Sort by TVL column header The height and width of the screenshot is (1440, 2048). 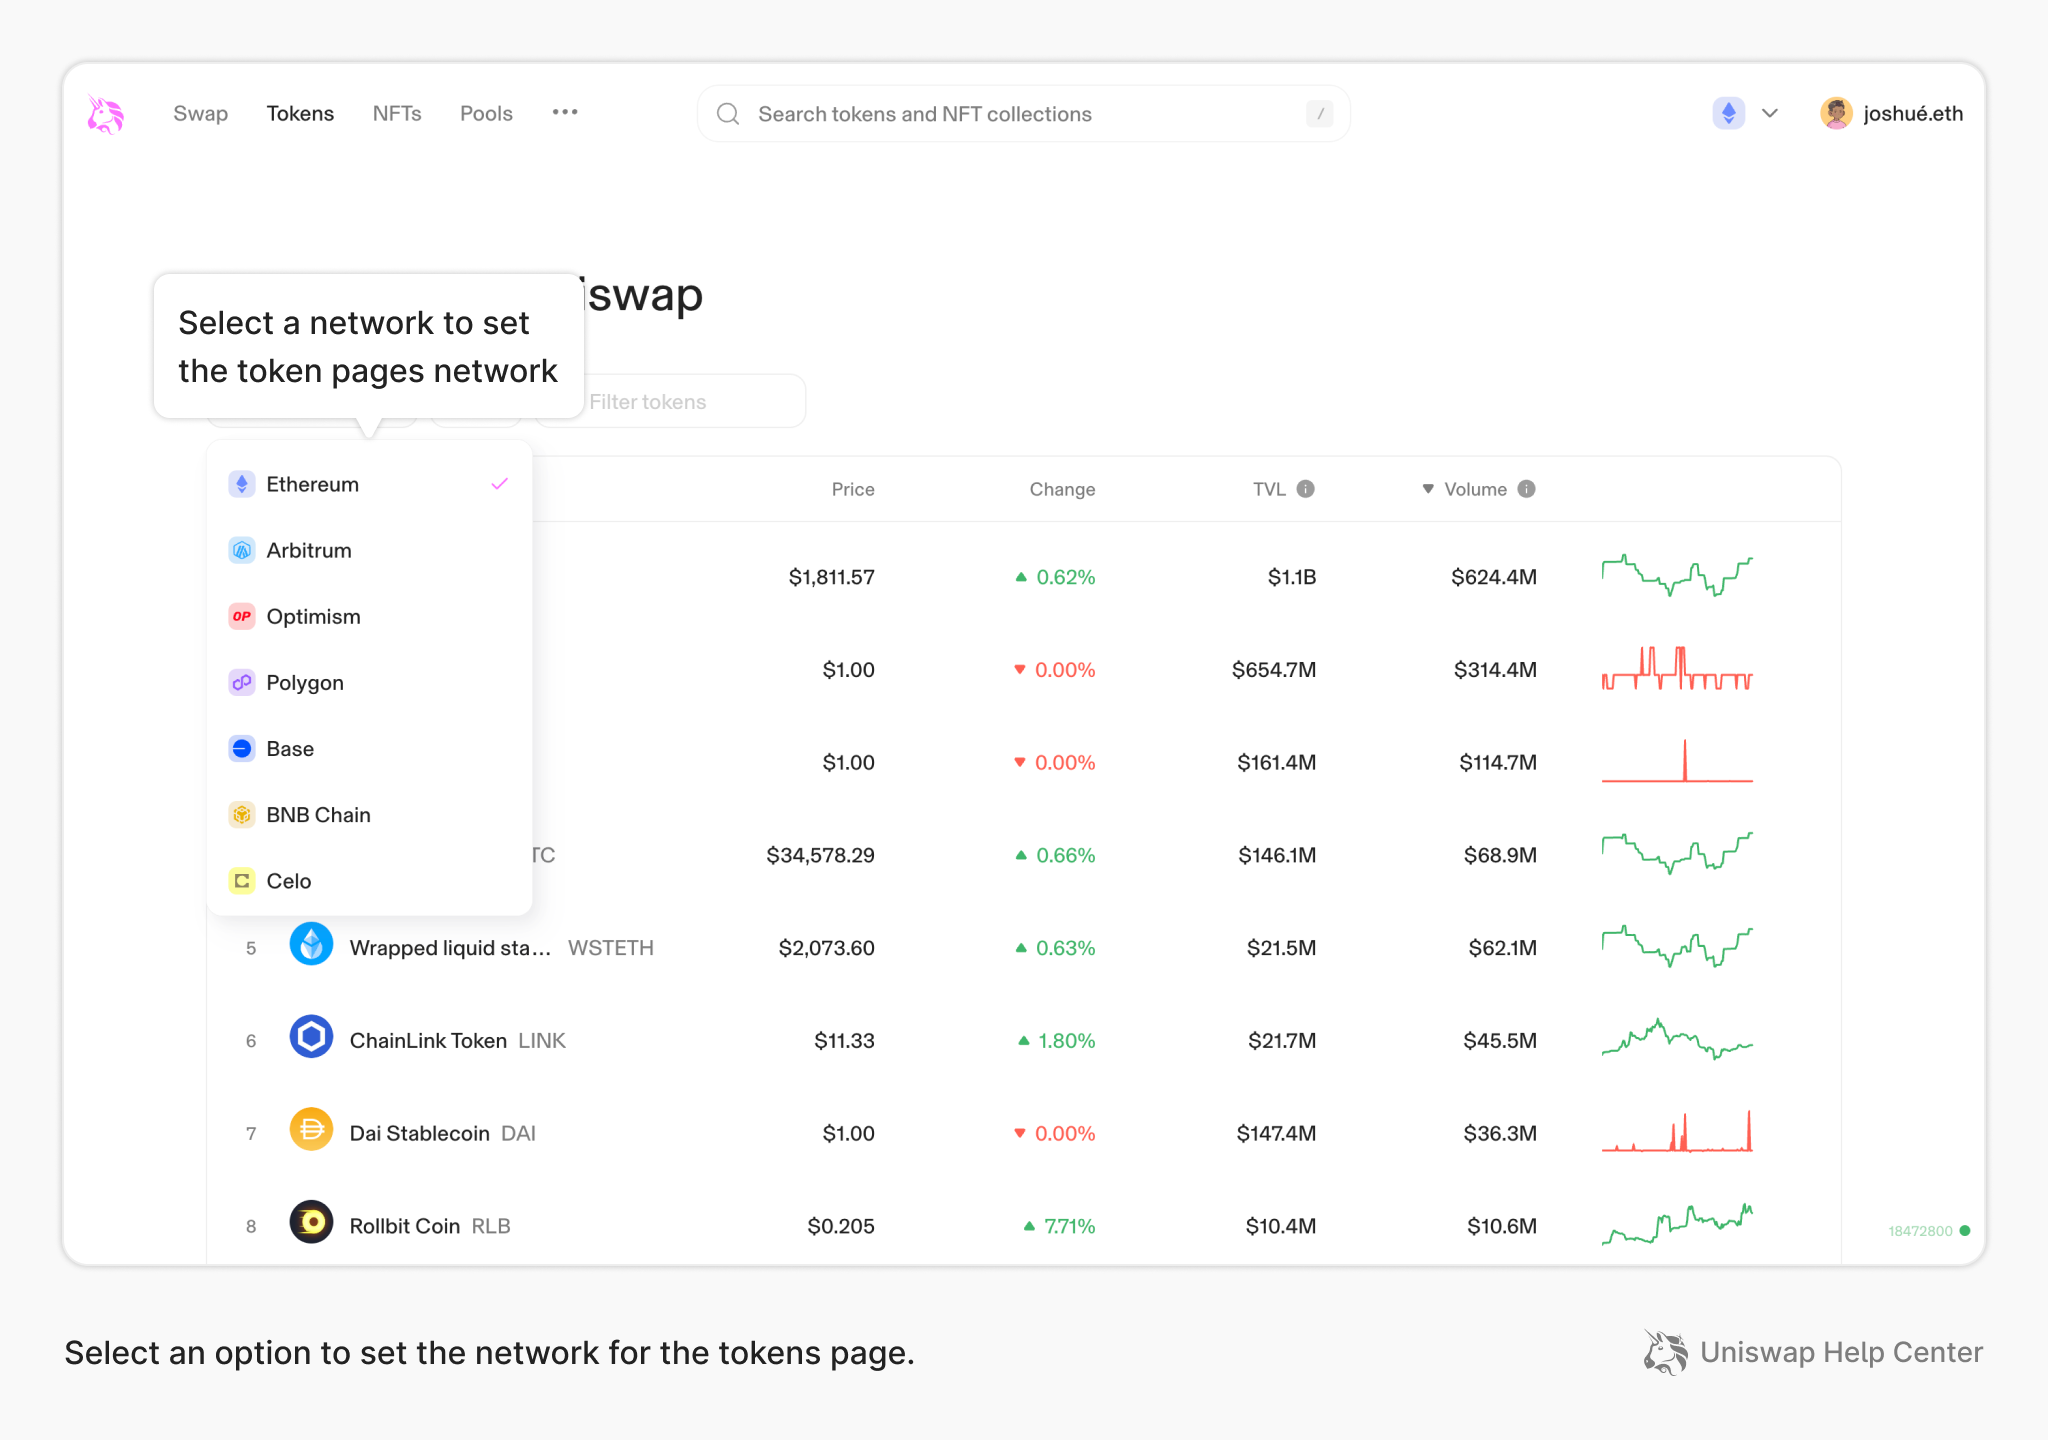1269,489
